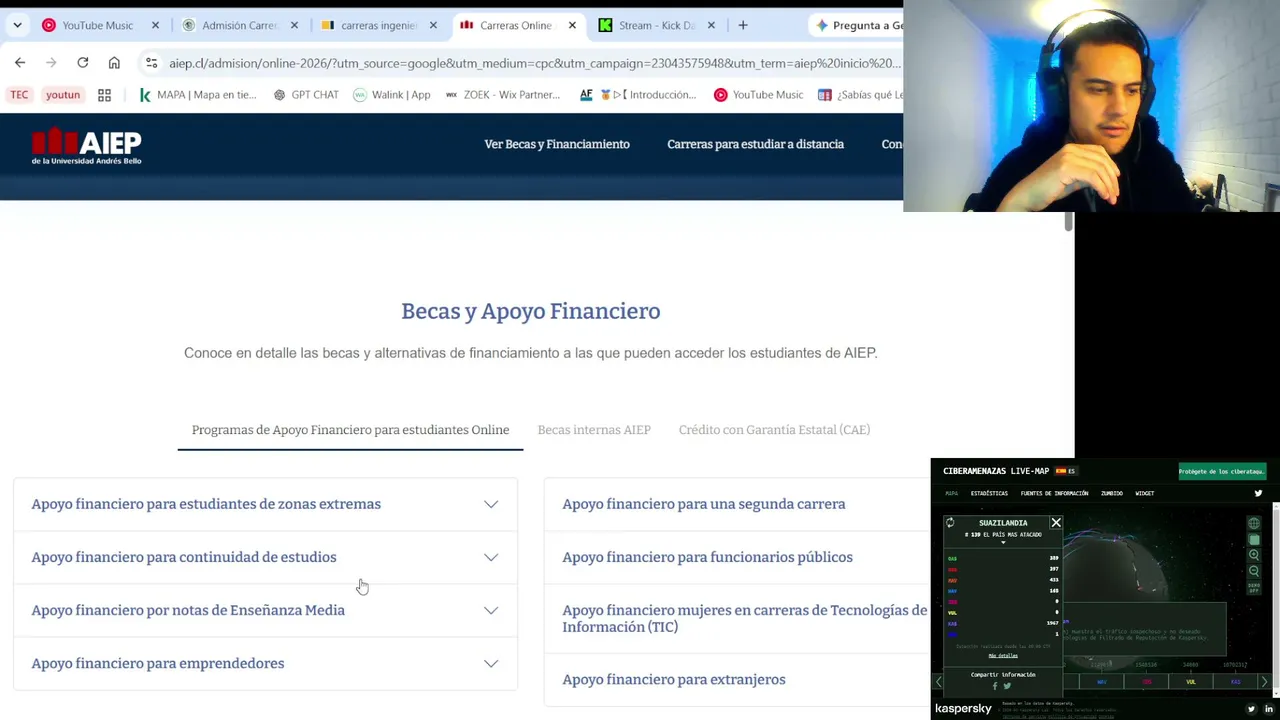Image resolution: width=1280 pixels, height=720 pixels.
Task: Click Más detalles link in country panel
Action: click(x=1003, y=655)
